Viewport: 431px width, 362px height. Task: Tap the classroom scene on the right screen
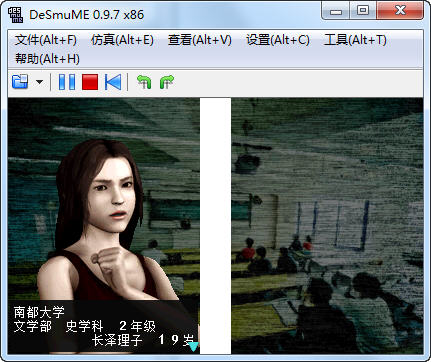[x=327, y=226]
